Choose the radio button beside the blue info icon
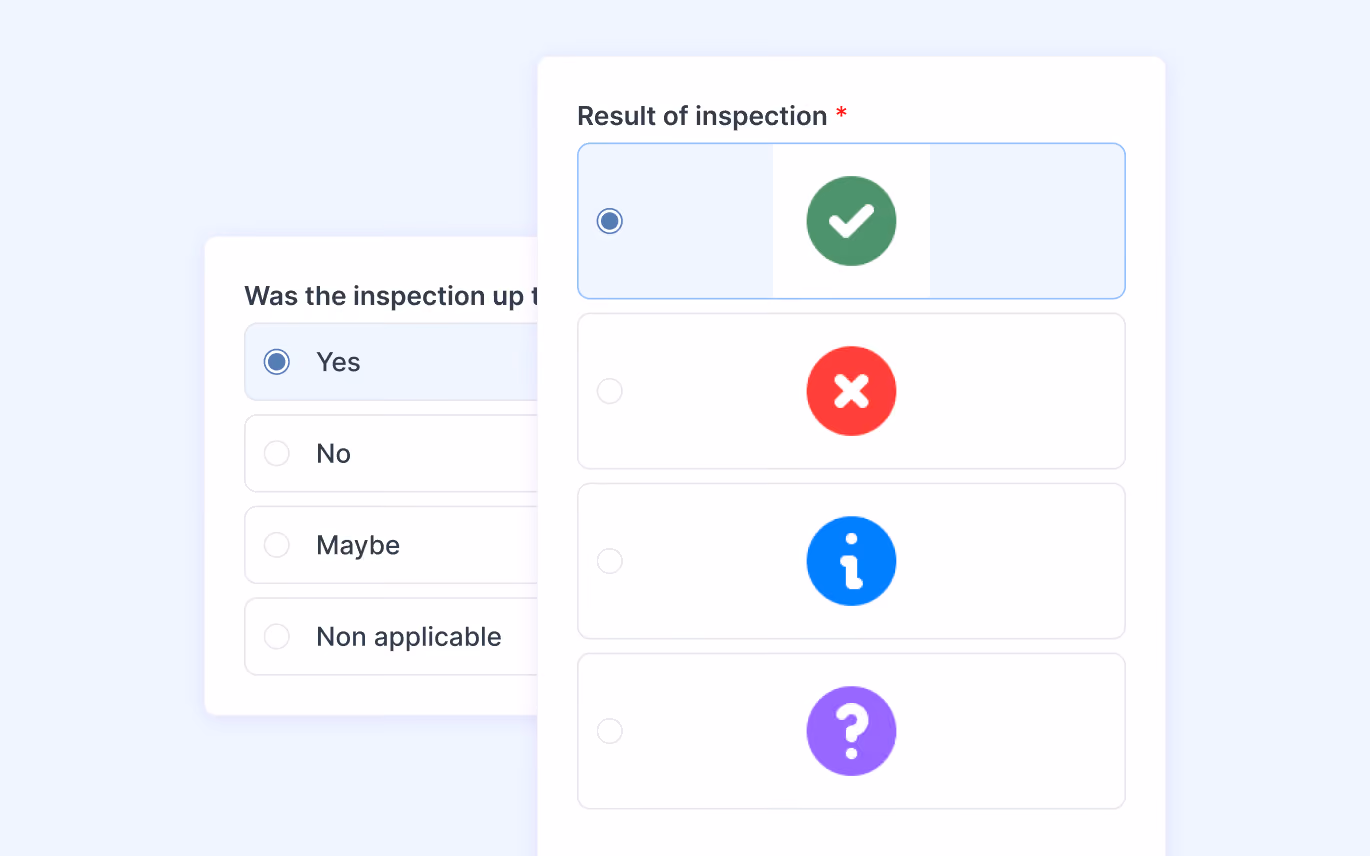 tap(609, 561)
